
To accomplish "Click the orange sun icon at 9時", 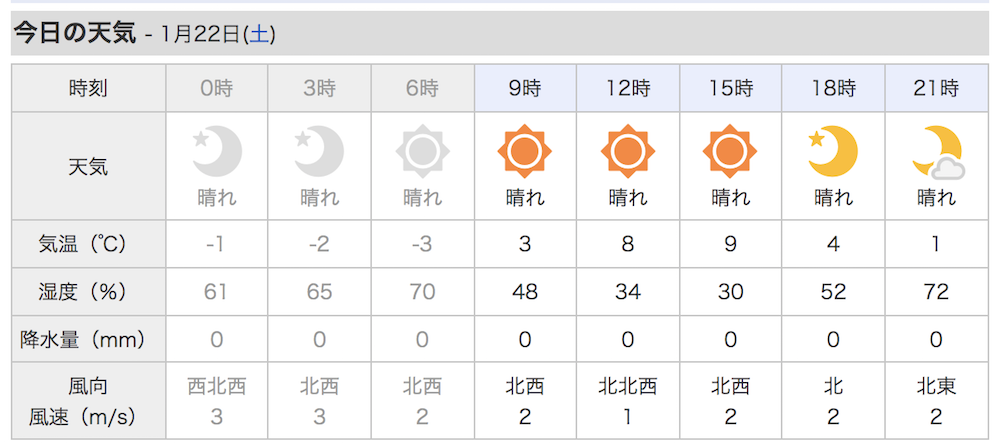I will tap(525, 152).
